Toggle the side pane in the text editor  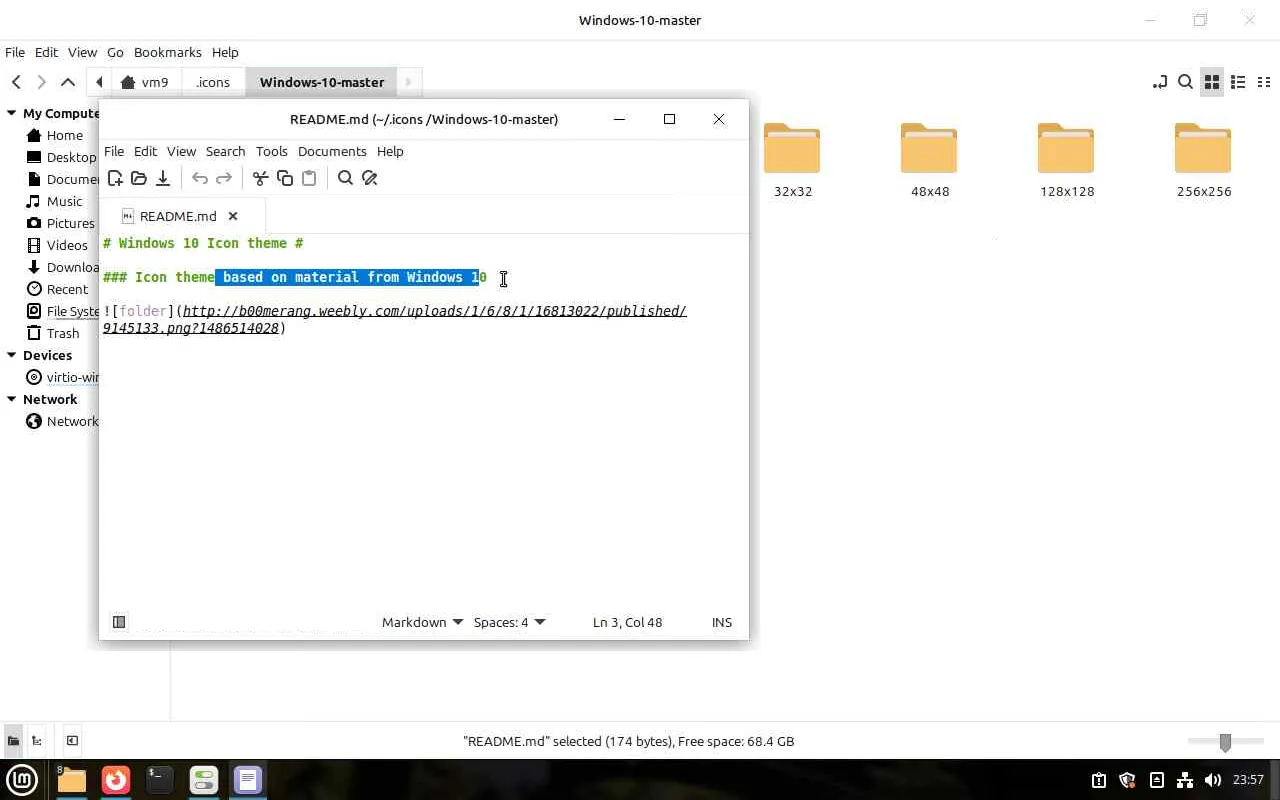pos(119,622)
